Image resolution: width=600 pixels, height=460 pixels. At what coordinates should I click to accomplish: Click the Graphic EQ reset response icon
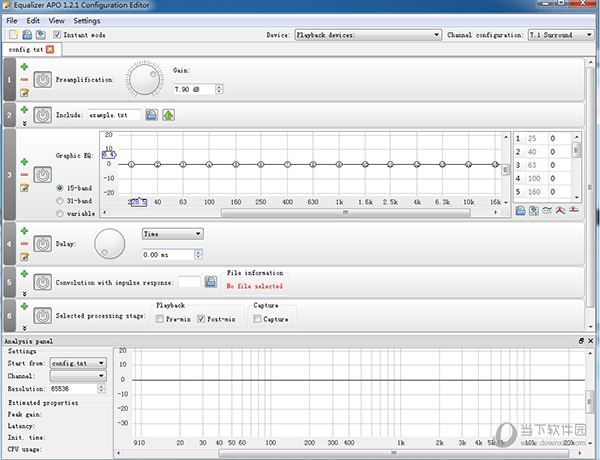(x=574, y=209)
